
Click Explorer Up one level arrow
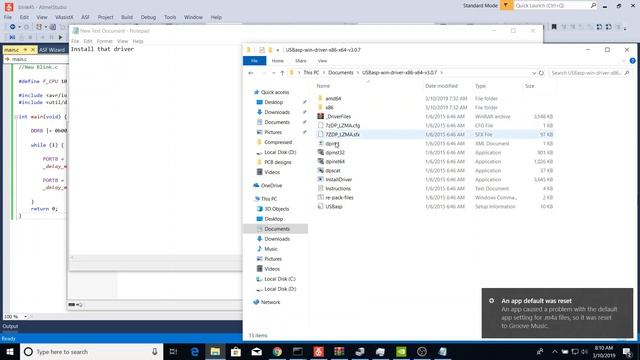tap(282, 73)
